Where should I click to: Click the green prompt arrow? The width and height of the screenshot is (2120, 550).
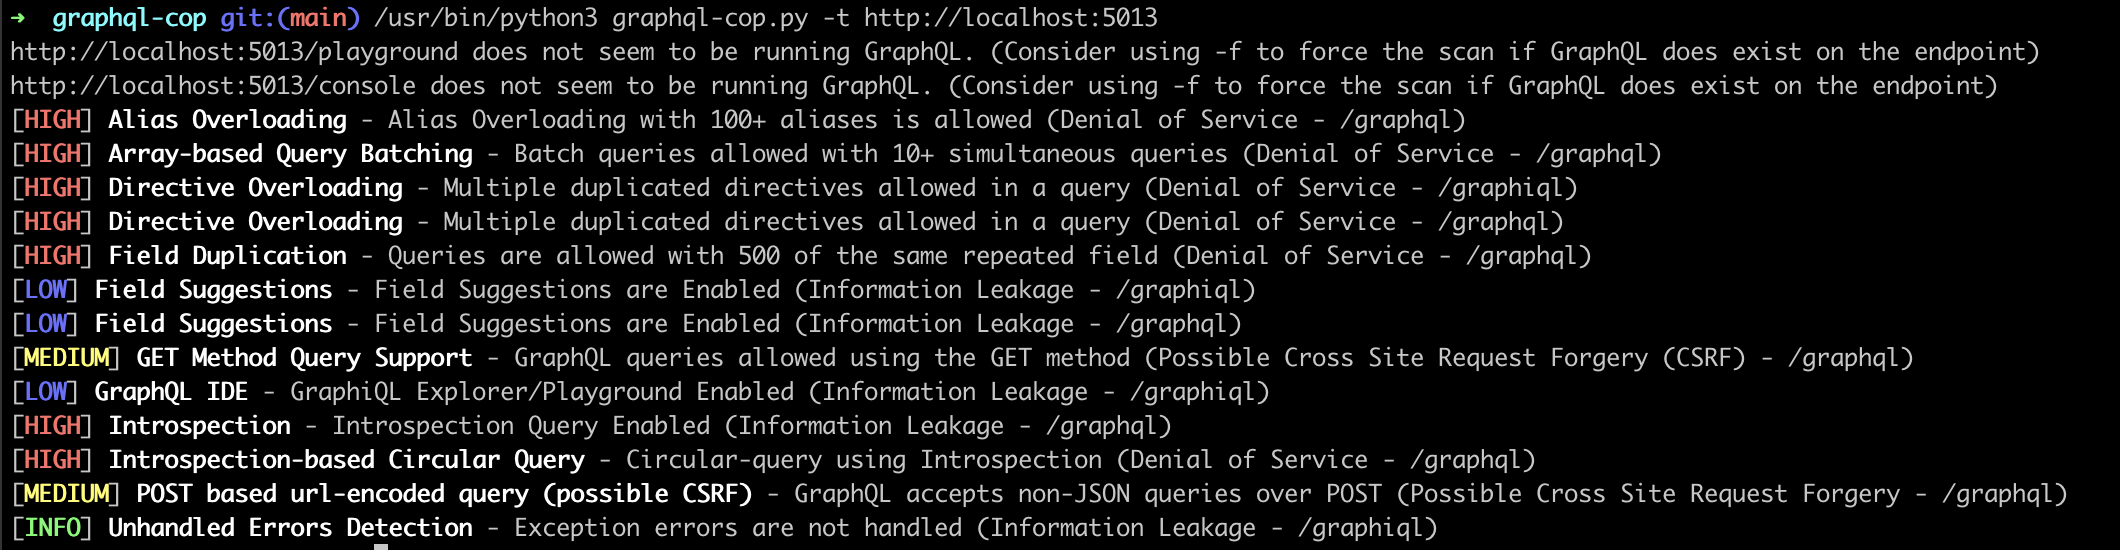pyautogui.click(x=18, y=18)
